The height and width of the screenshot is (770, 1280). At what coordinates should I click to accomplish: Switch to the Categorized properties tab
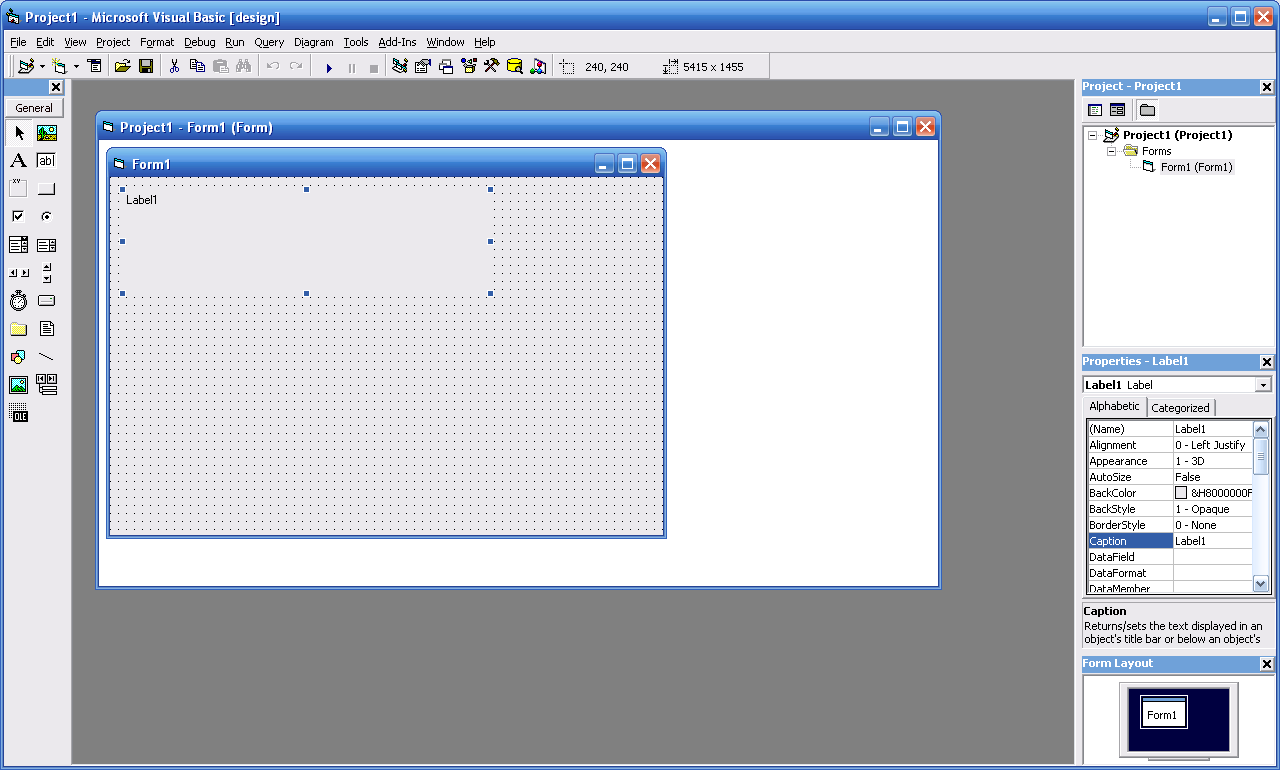tap(1180, 408)
